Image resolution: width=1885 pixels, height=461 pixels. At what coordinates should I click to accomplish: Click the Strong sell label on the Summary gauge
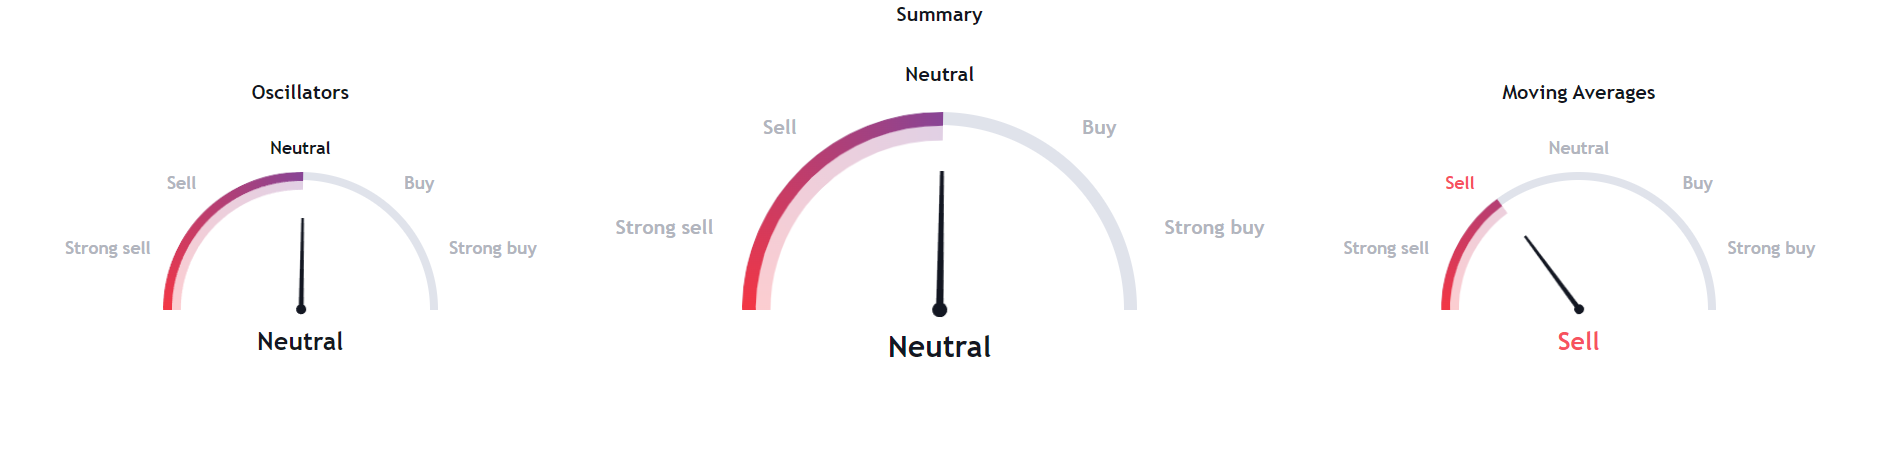point(664,227)
